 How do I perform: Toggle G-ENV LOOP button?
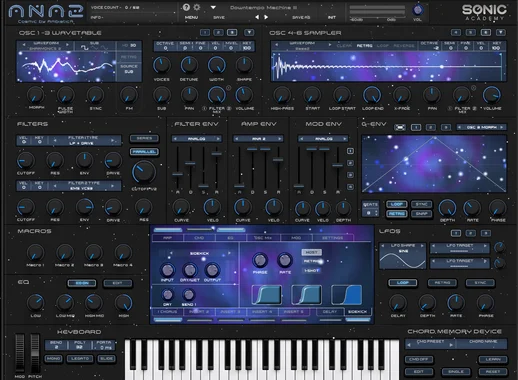[397, 204]
